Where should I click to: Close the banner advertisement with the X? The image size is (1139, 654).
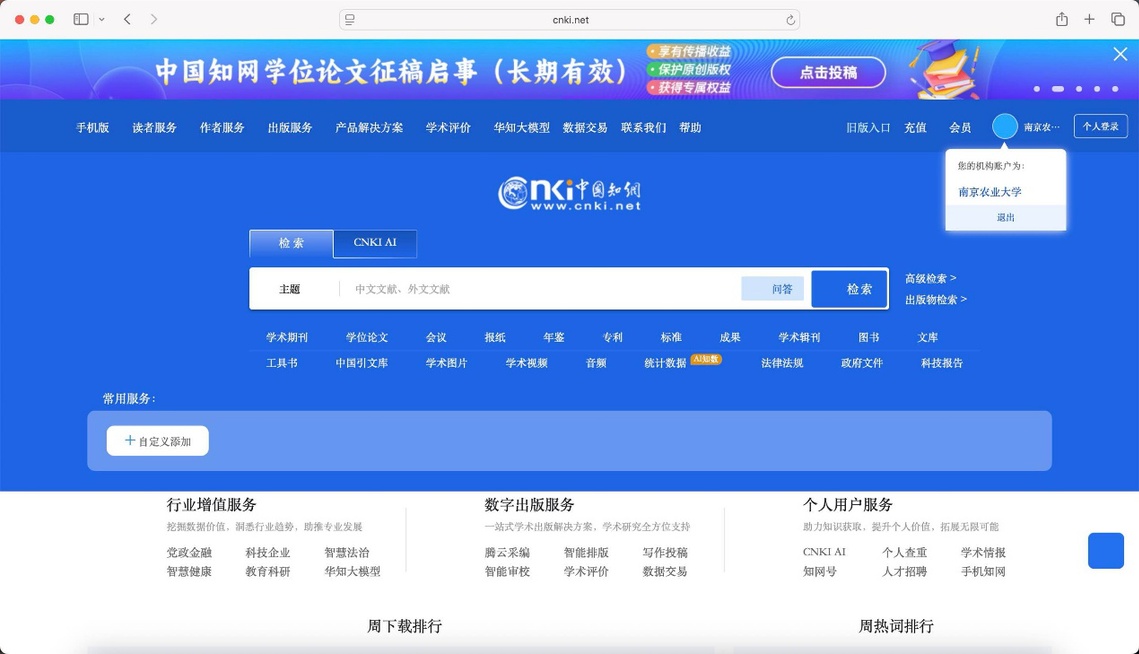(1120, 54)
